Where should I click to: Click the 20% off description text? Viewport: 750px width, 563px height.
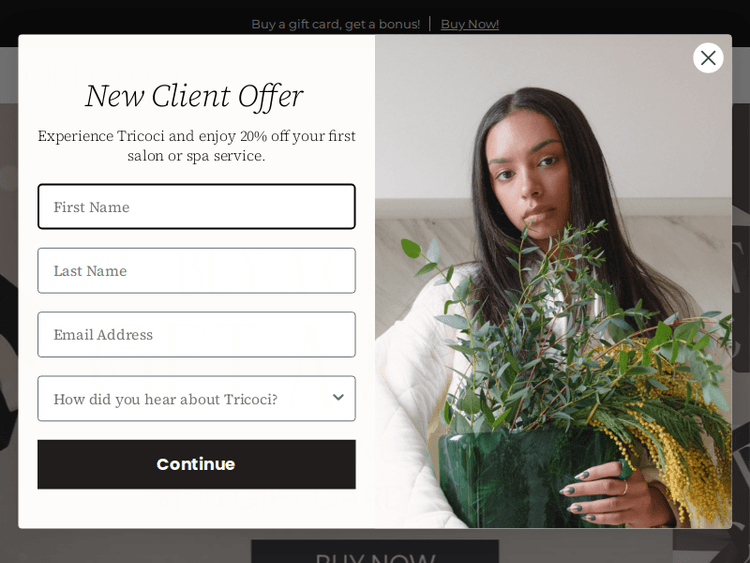(197, 146)
